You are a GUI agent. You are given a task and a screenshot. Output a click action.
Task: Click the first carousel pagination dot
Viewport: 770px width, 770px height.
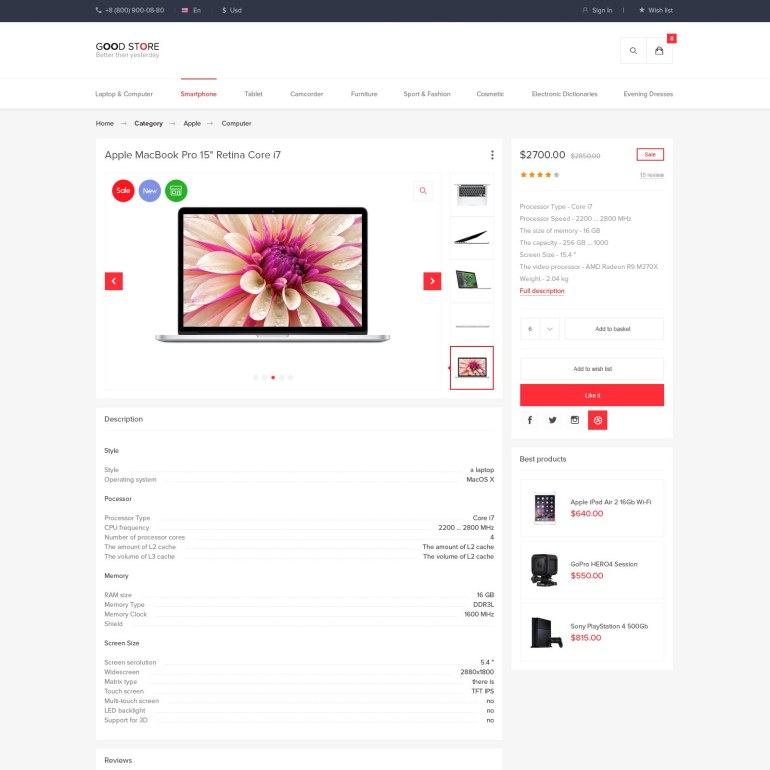pos(255,378)
